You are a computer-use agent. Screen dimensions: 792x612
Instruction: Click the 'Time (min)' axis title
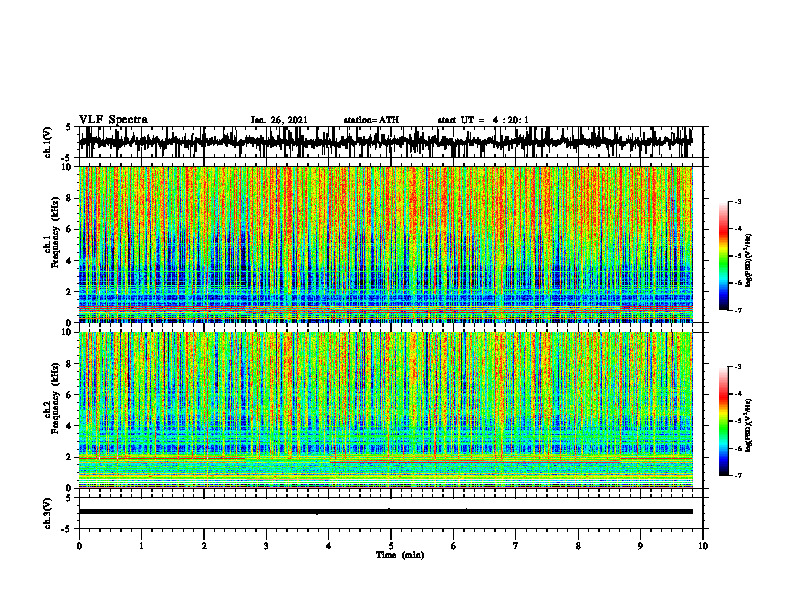pos(400,555)
